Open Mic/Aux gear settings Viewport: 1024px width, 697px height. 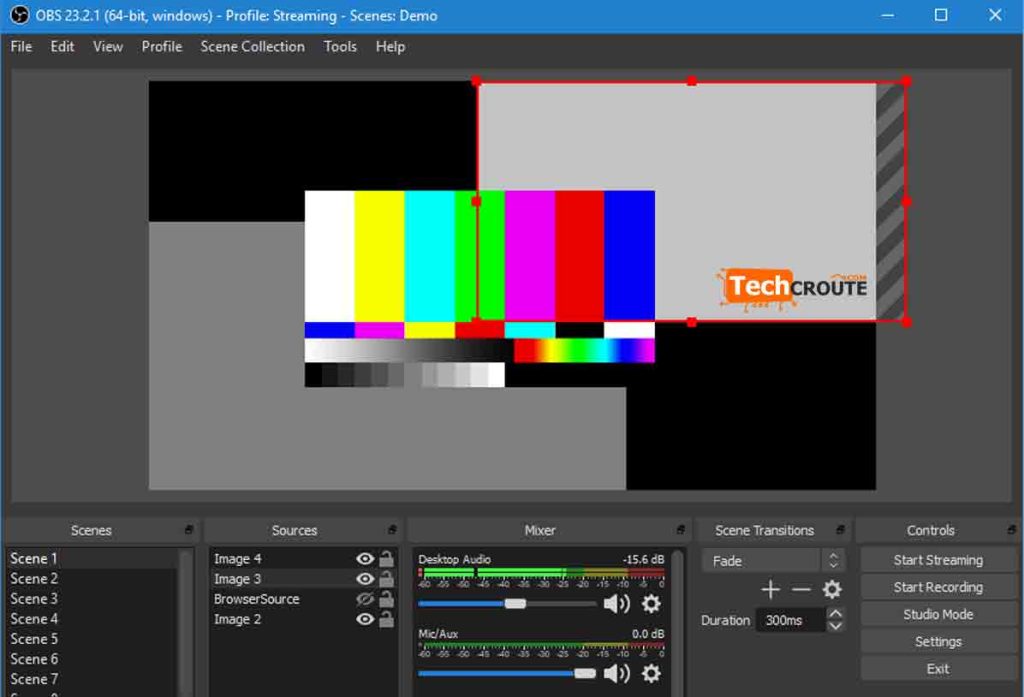(650, 673)
